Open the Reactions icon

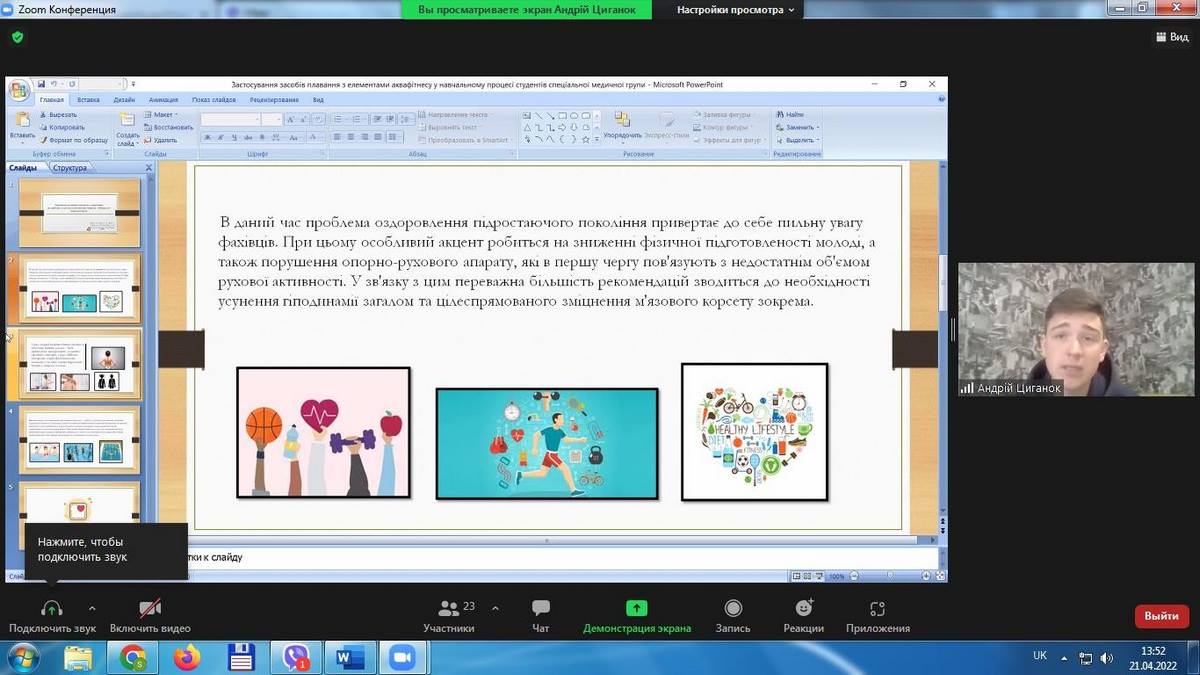(804, 609)
